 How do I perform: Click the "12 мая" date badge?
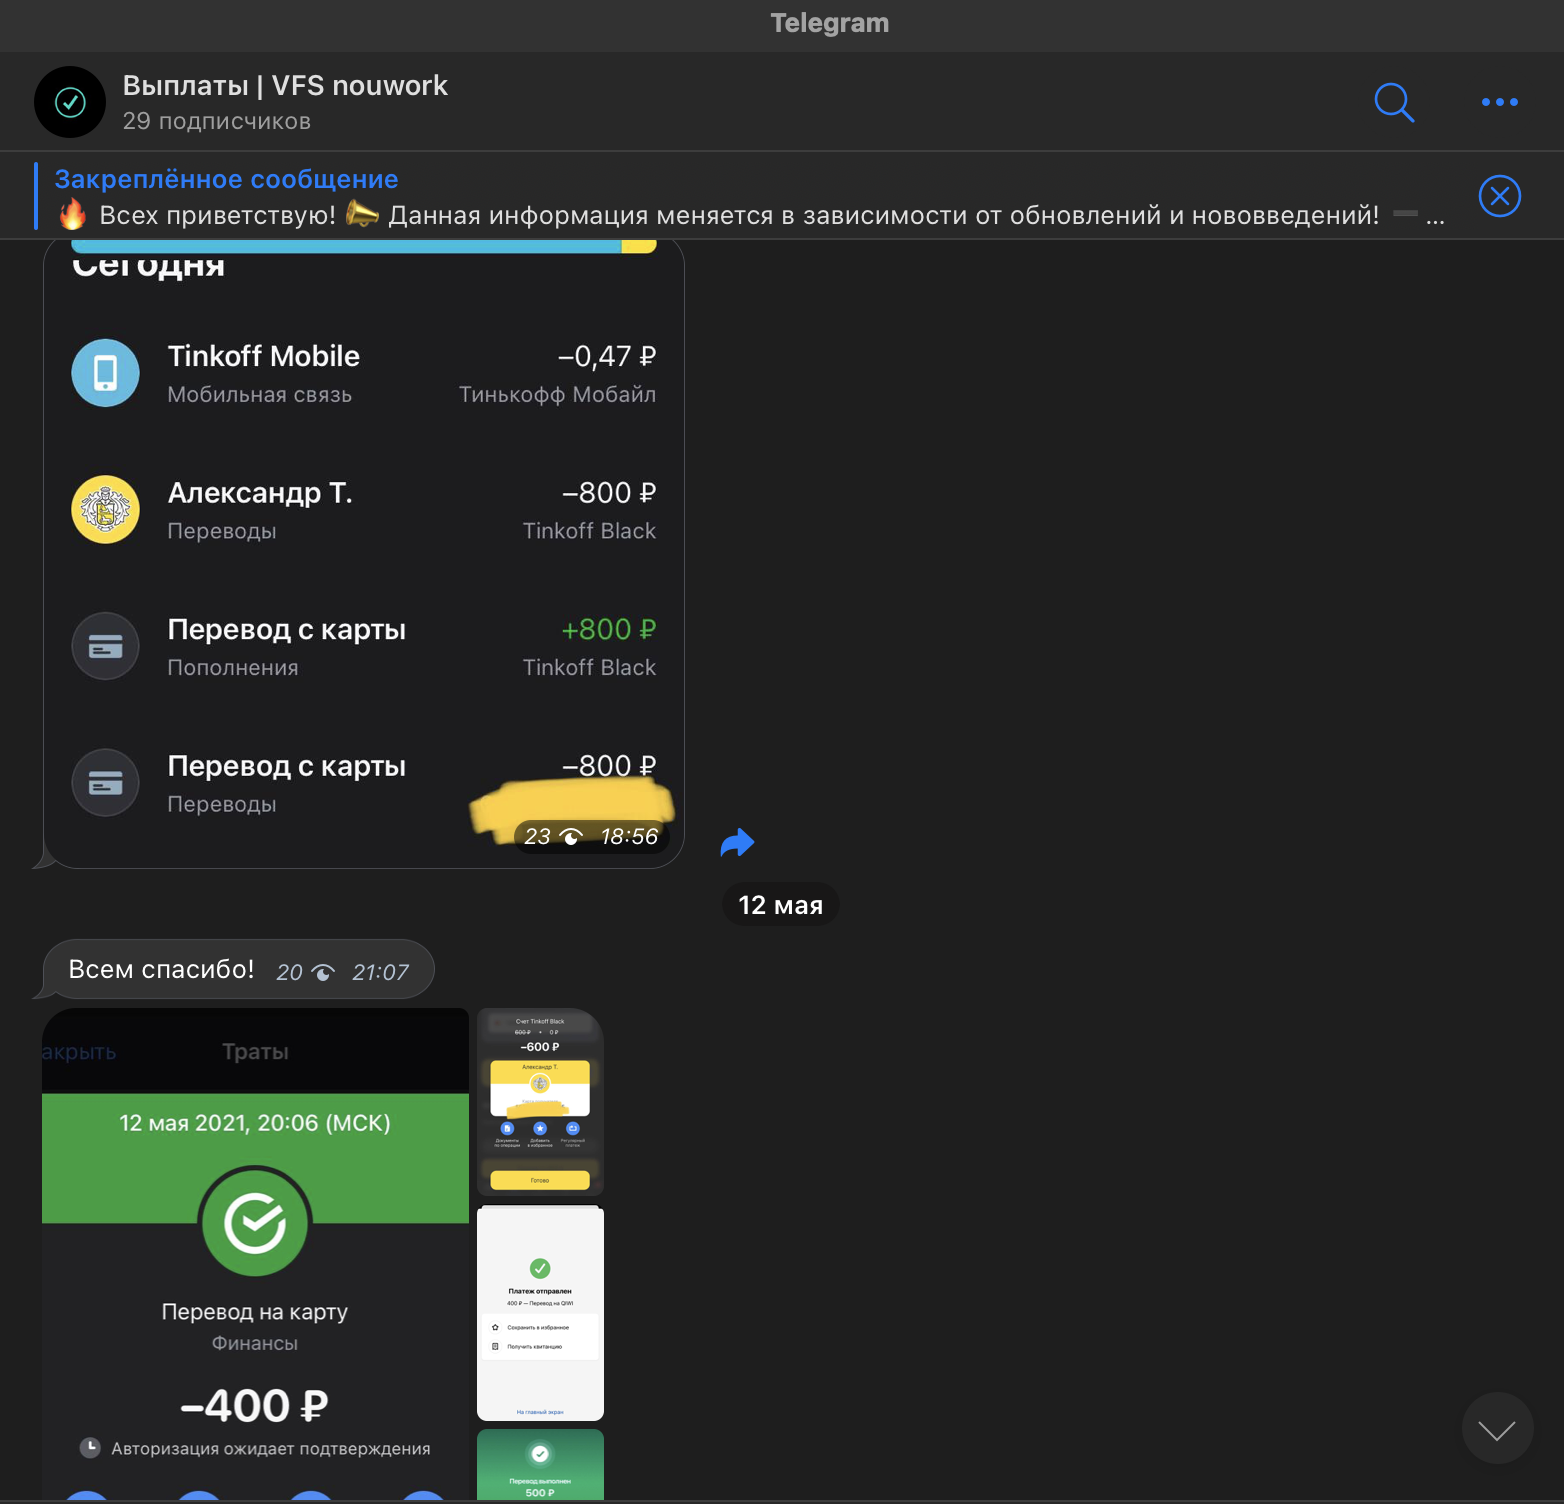click(x=780, y=905)
